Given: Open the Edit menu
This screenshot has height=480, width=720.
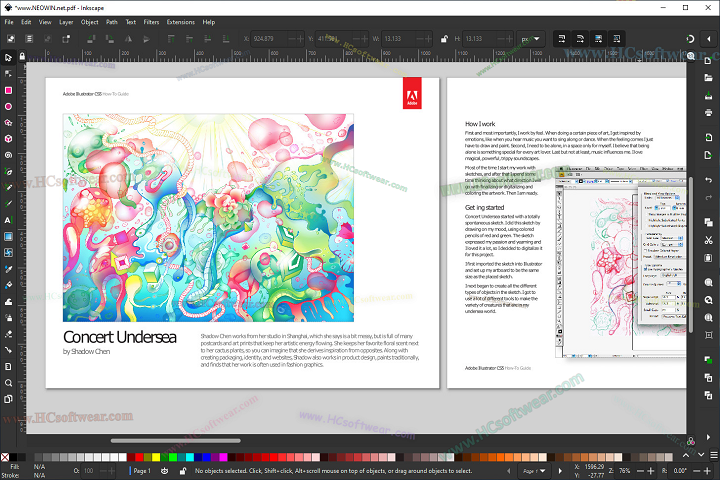Looking at the screenshot, I should (x=26, y=22).
